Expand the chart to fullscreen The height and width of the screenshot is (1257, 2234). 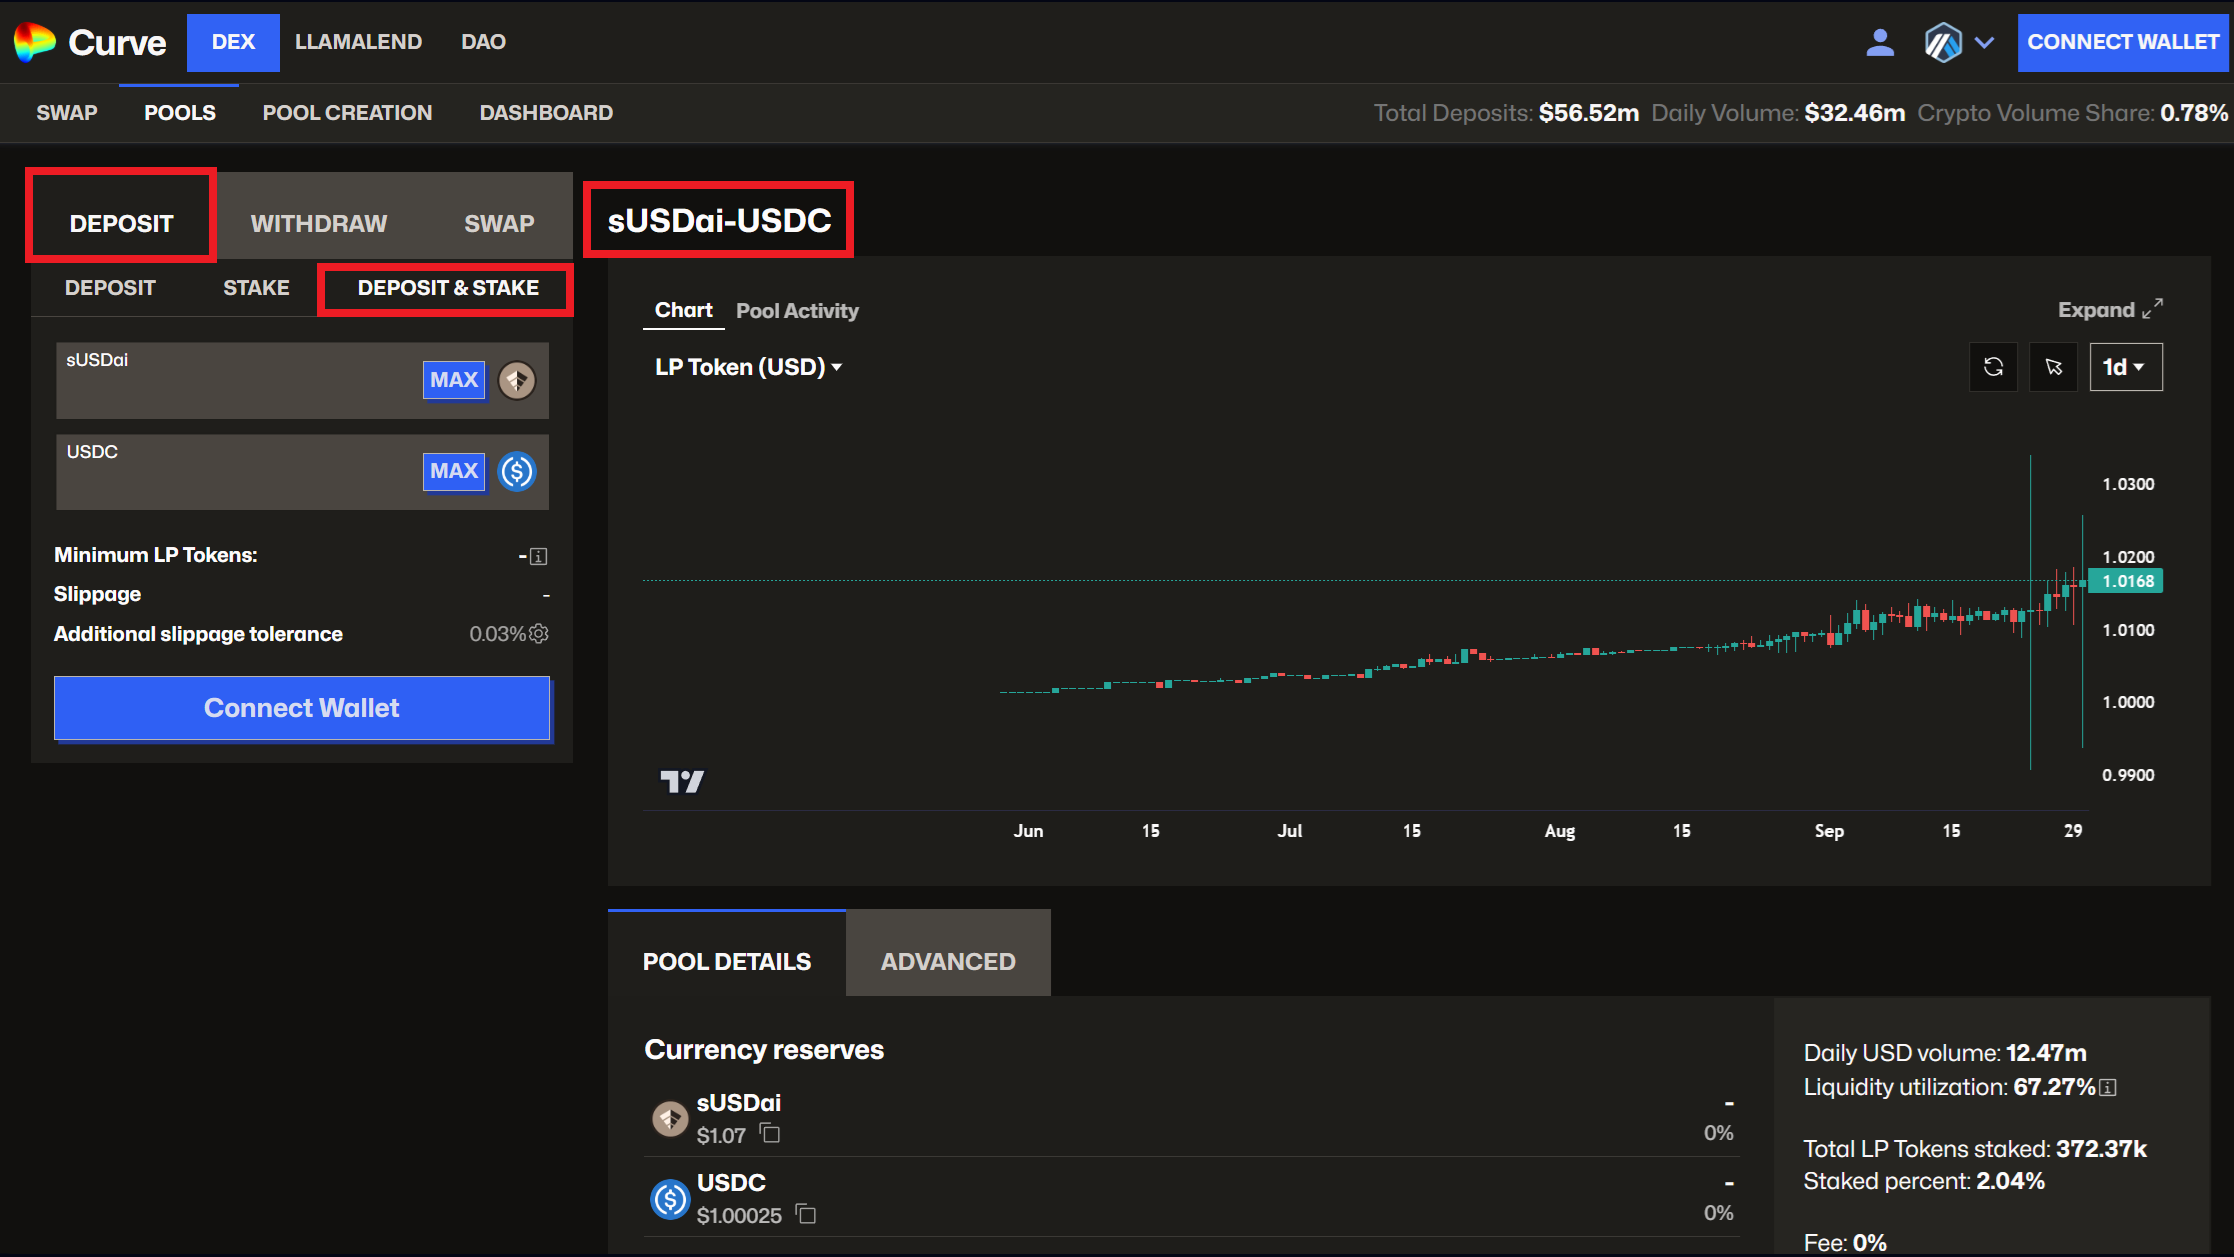click(x=2110, y=310)
